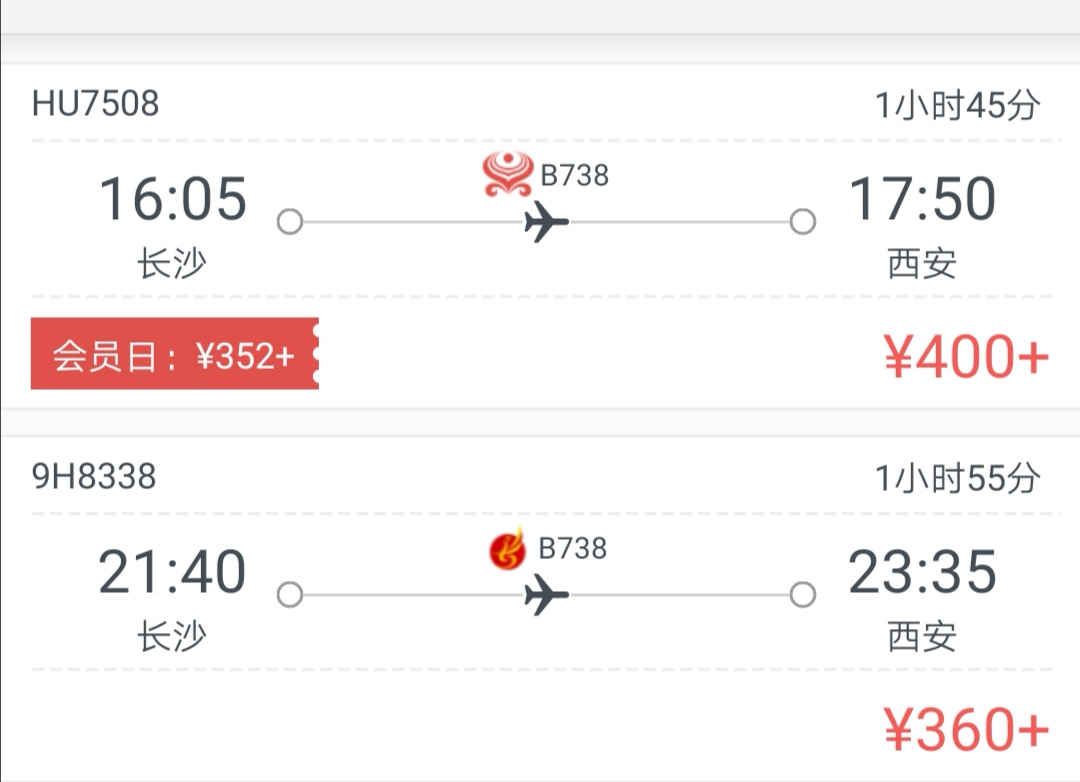Click the airplane icon on 9H8338 route line
Image resolution: width=1080 pixels, height=782 pixels.
546,595
